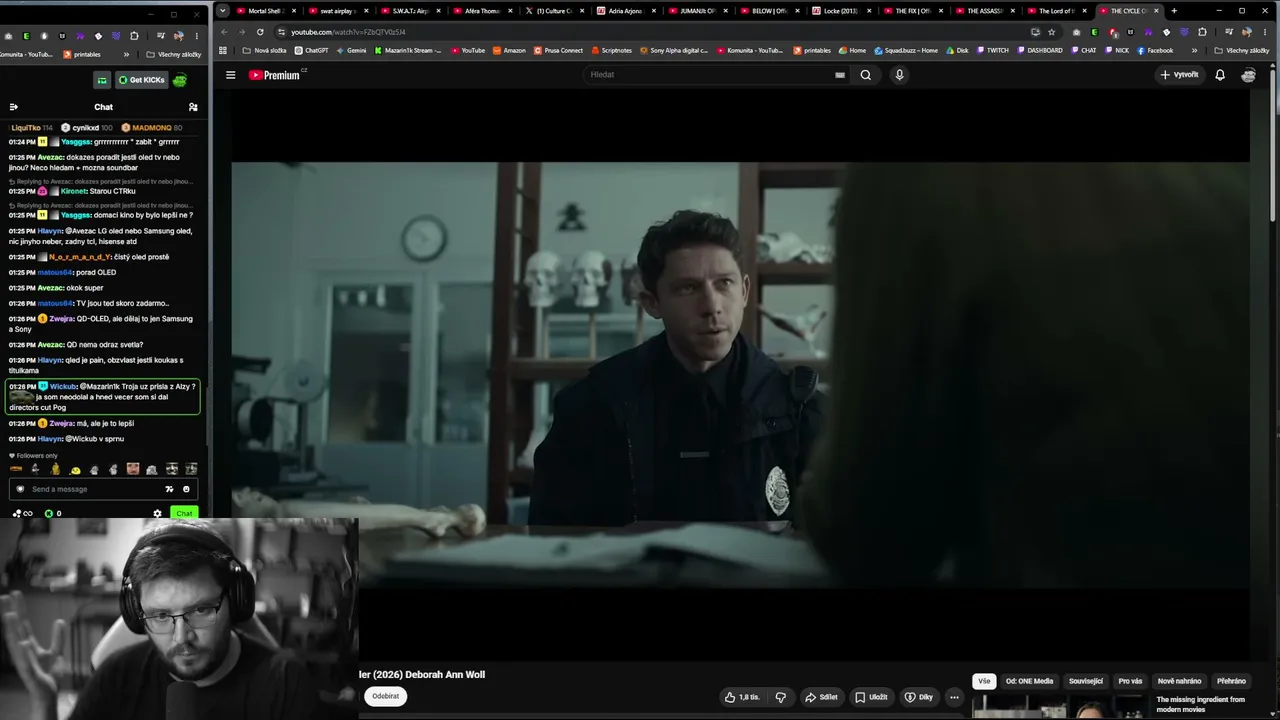Open YouTube notifications bell
The height and width of the screenshot is (720, 1280).
[x=1220, y=75]
